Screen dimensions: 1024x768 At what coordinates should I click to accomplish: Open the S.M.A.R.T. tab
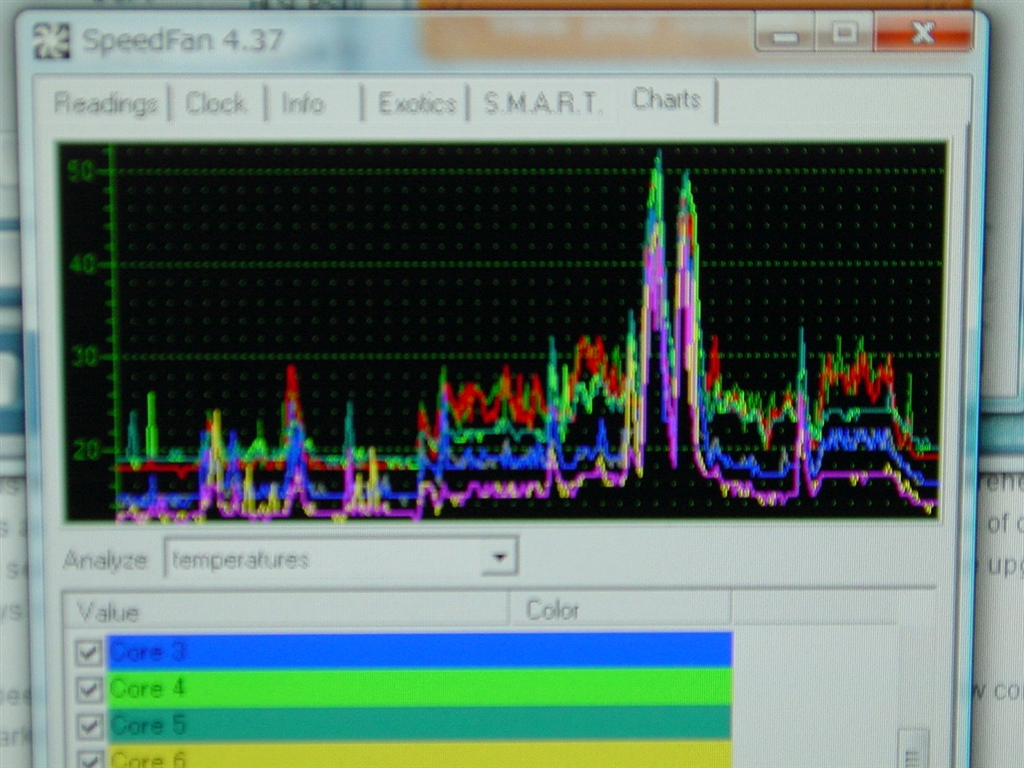(x=541, y=103)
